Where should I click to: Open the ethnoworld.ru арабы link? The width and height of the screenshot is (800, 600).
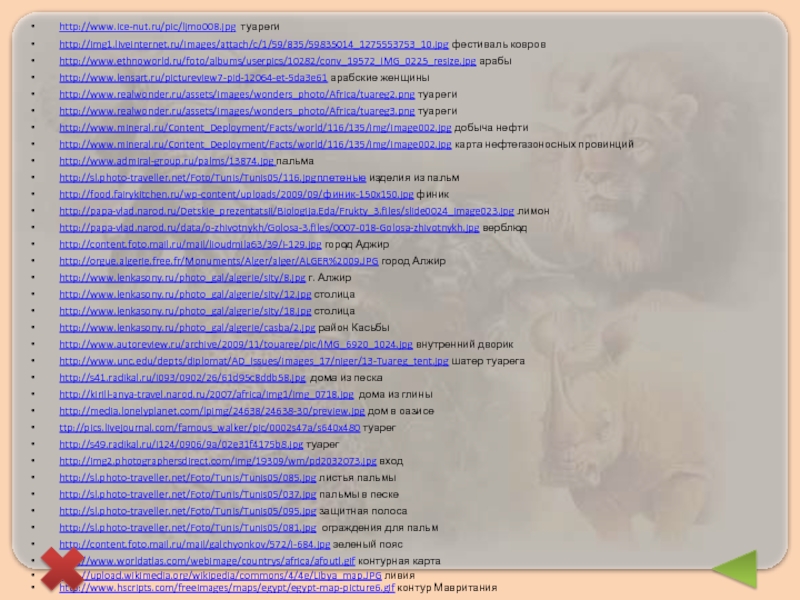[x=267, y=61]
